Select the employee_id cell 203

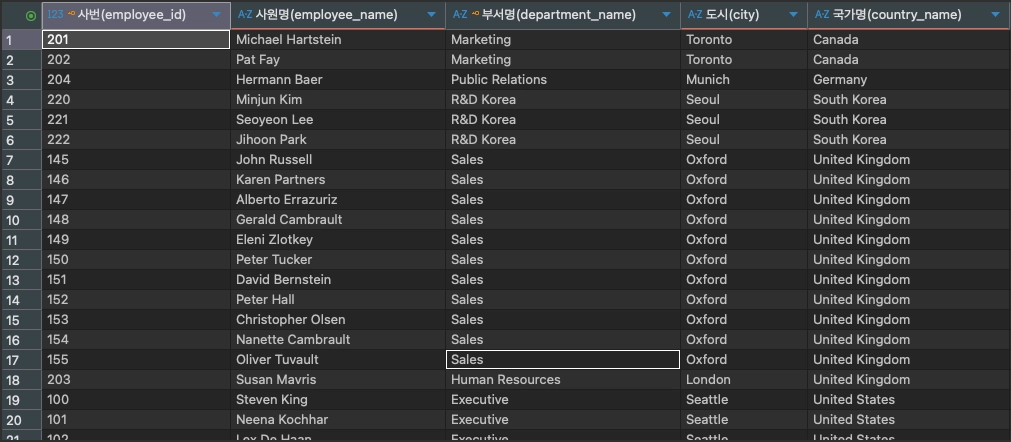(136, 380)
